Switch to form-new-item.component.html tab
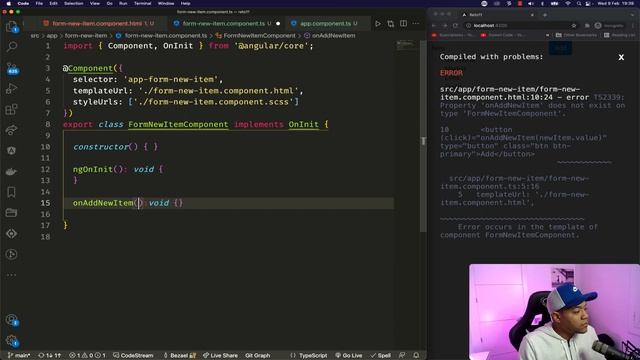Image resolution: width=640 pixels, height=360 pixels. [97, 24]
